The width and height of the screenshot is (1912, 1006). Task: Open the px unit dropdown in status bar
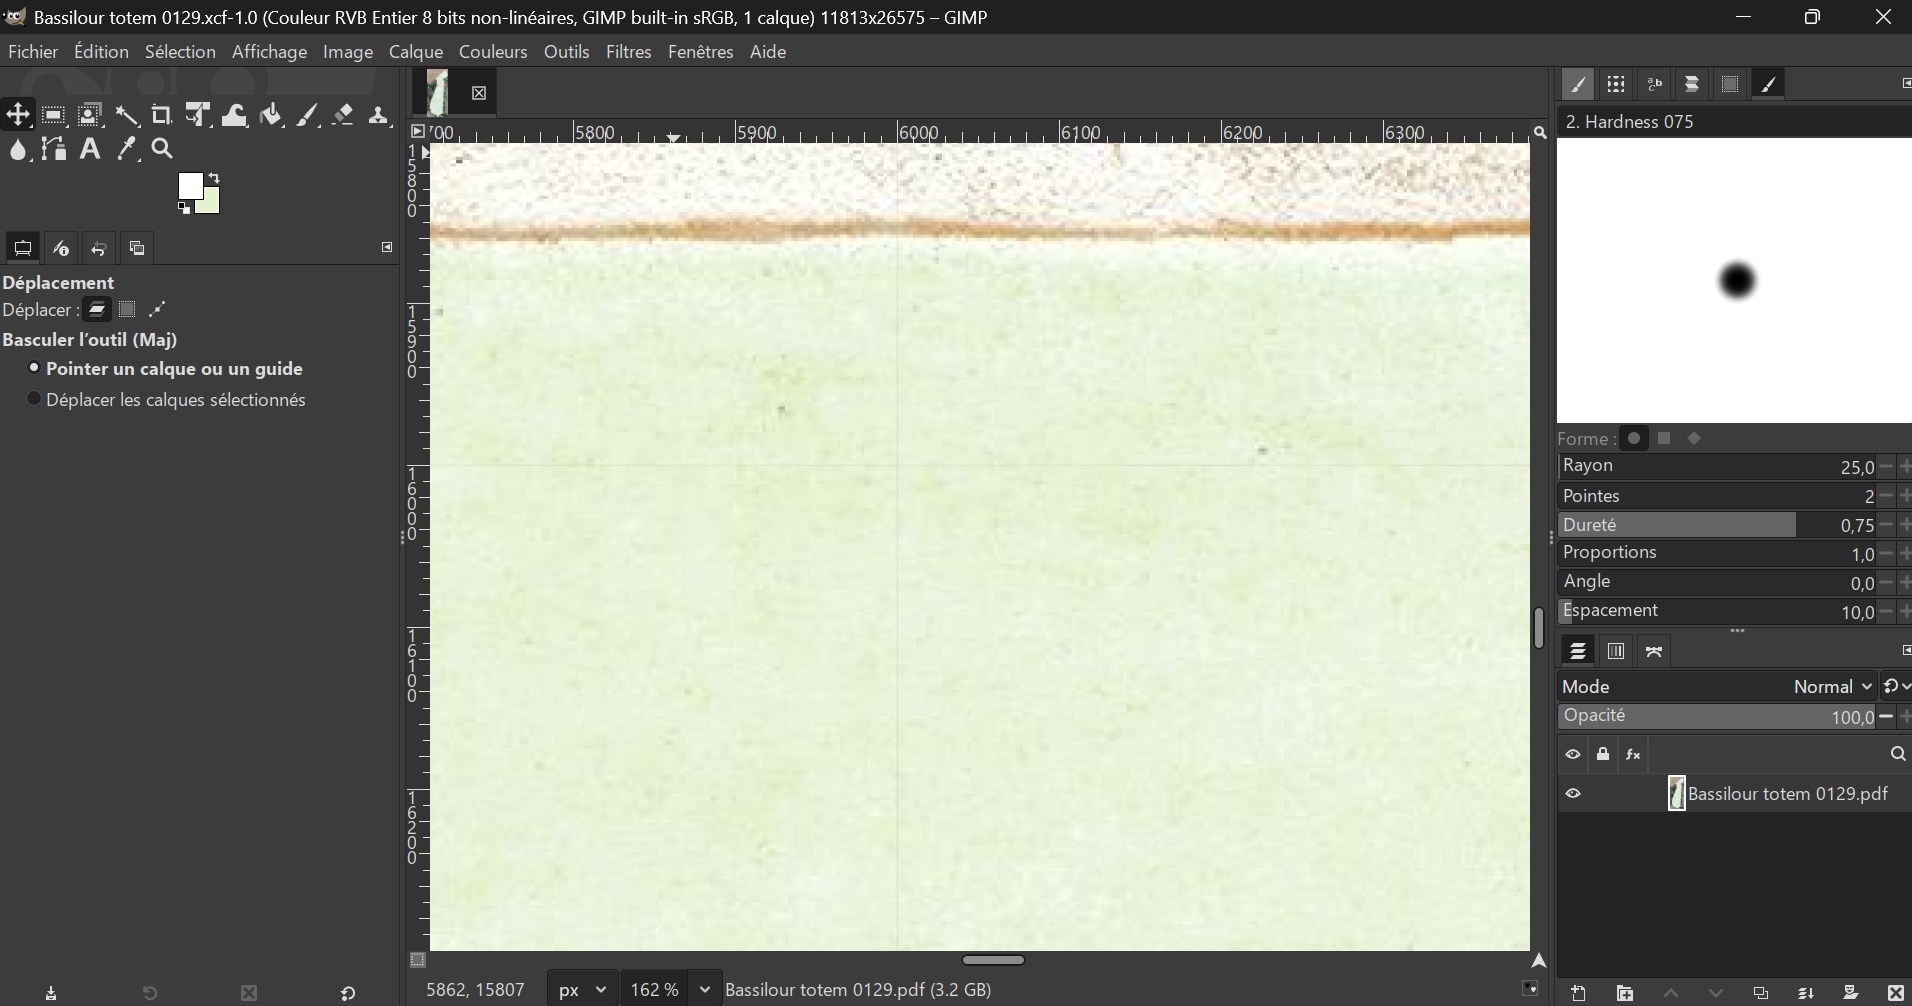coord(582,990)
